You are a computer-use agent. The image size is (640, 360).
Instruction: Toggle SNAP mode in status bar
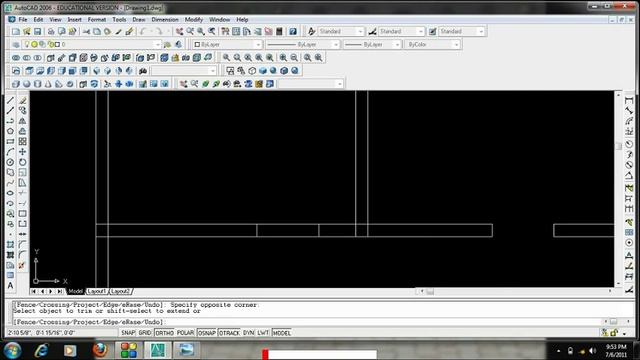point(128,333)
